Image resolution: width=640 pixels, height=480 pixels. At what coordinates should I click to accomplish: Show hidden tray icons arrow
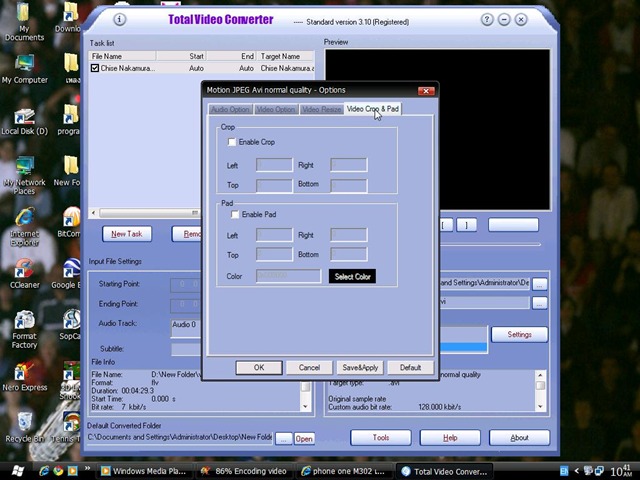click(576, 471)
